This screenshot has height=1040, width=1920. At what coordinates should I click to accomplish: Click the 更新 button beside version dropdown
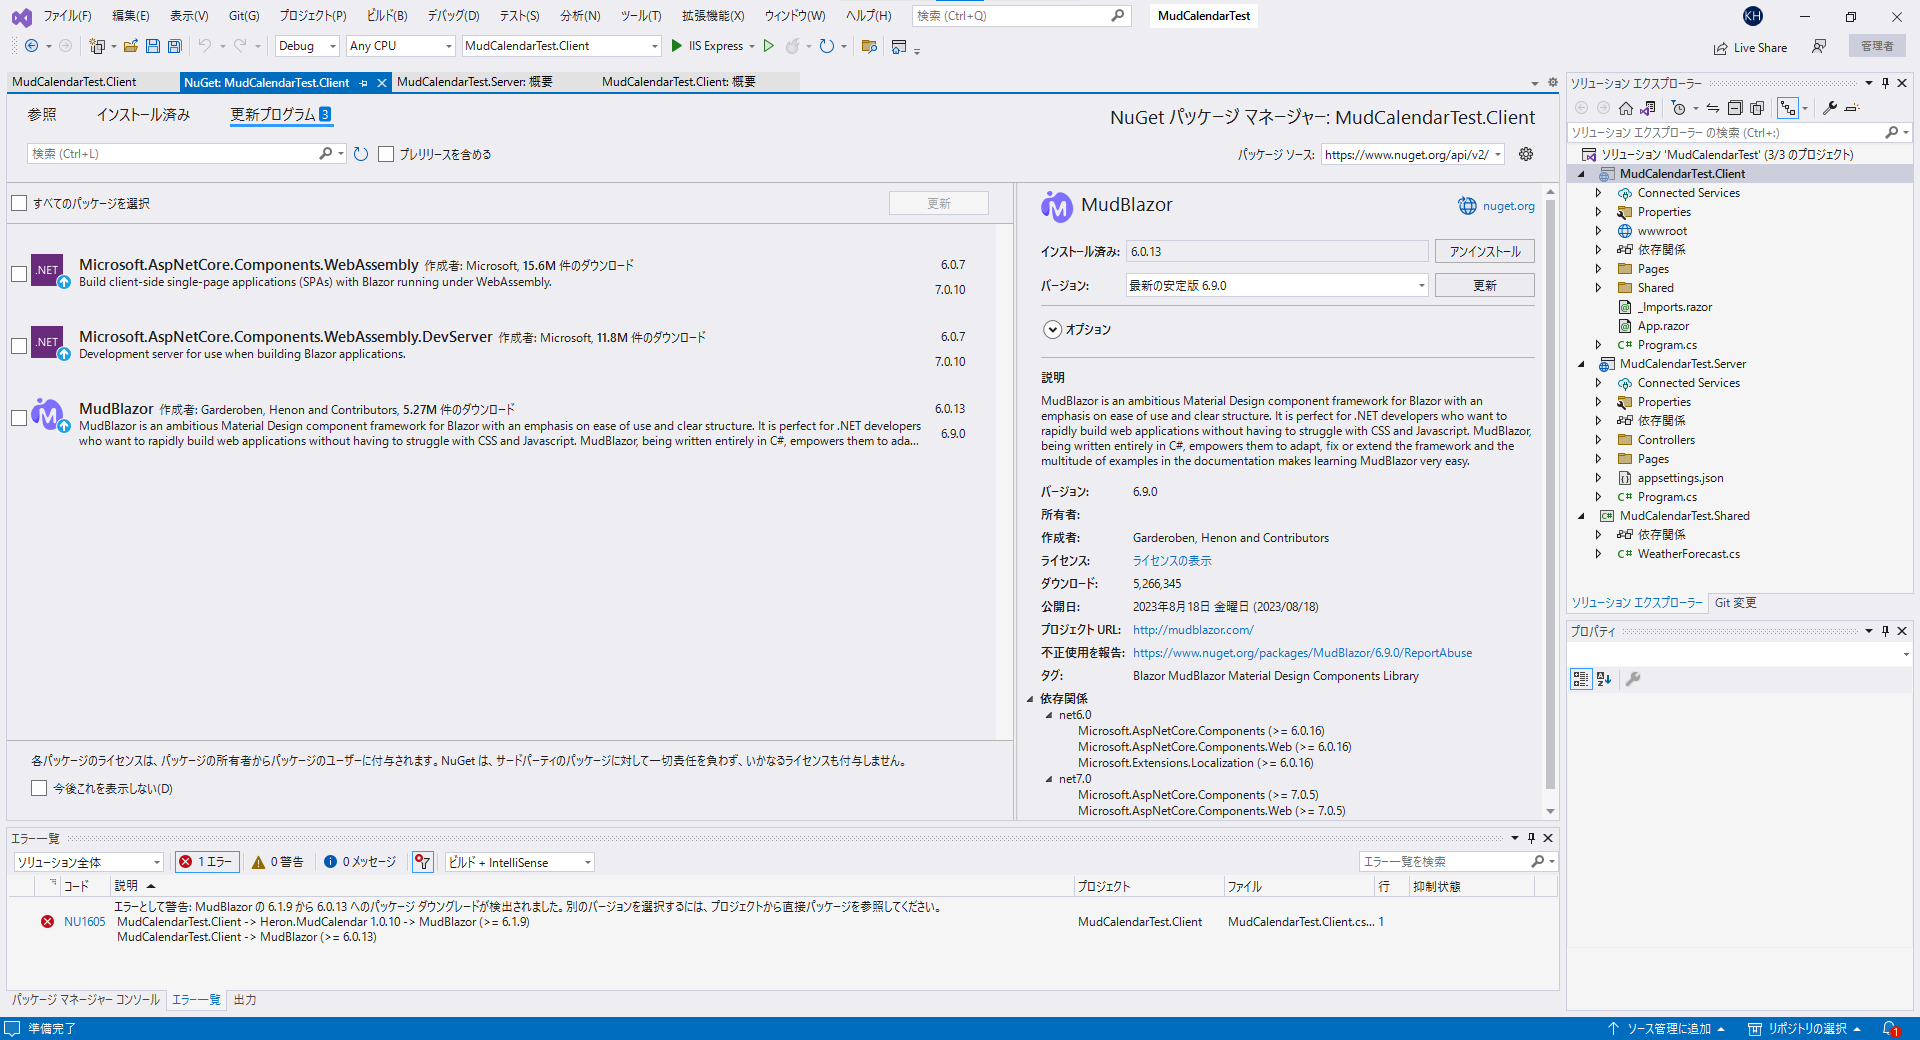click(x=1485, y=286)
